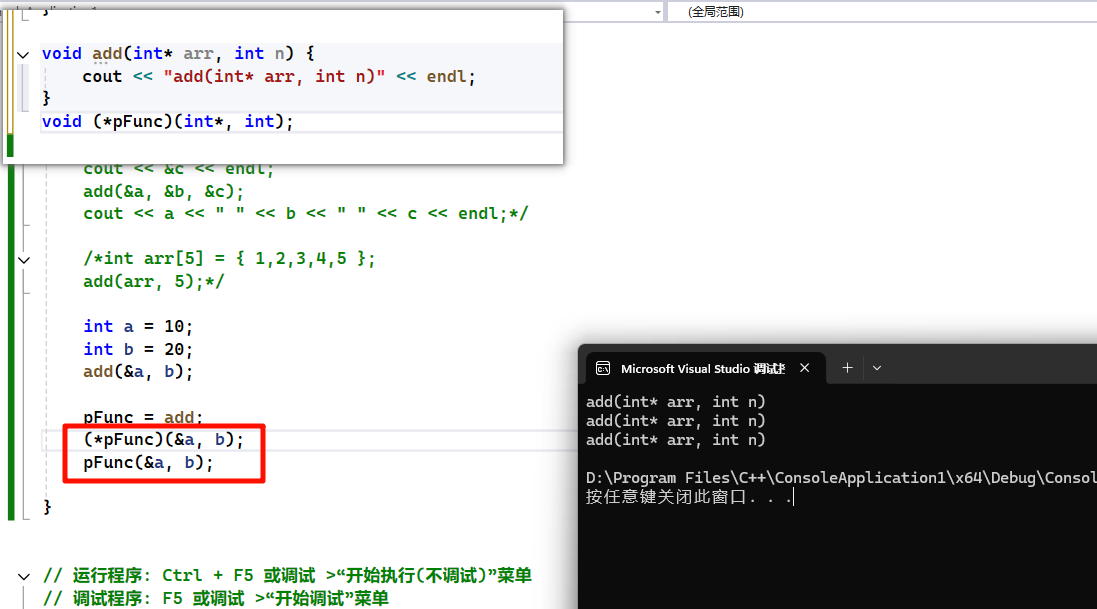This screenshot has height=609, width=1097.
Task: Open the global scope (全局范围) dropdown
Action: click(880, 12)
